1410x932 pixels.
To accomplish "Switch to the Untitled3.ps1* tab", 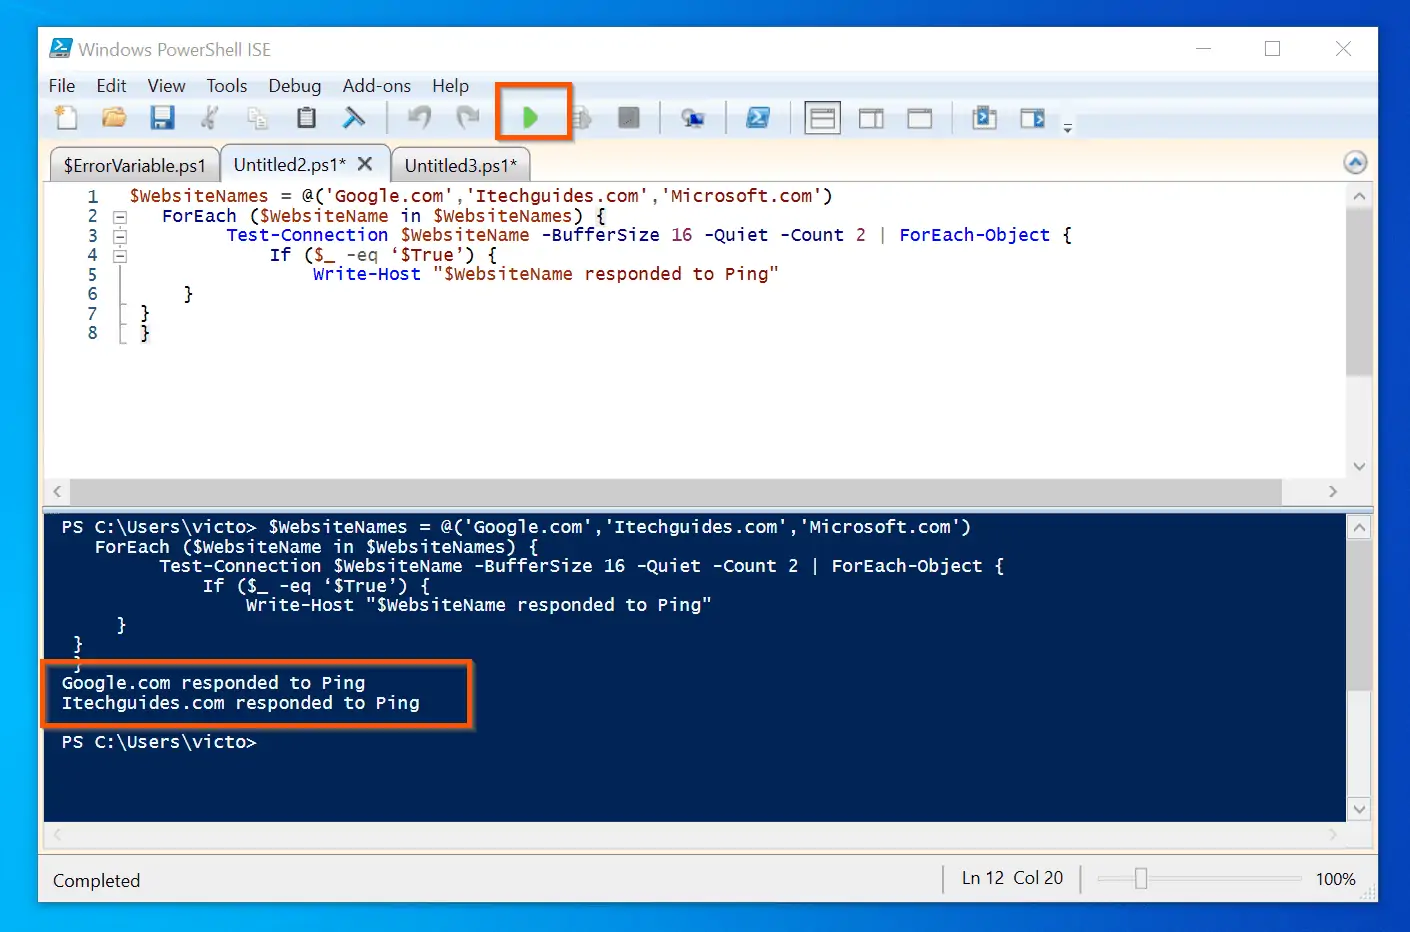I will (461, 165).
